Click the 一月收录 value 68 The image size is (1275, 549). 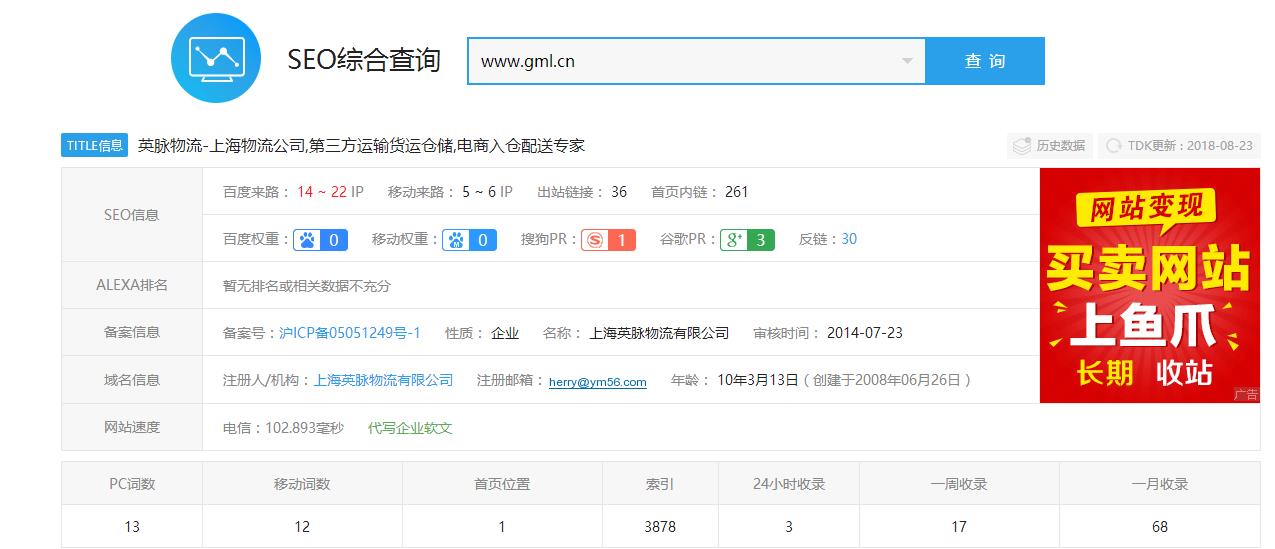(1159, 526)
